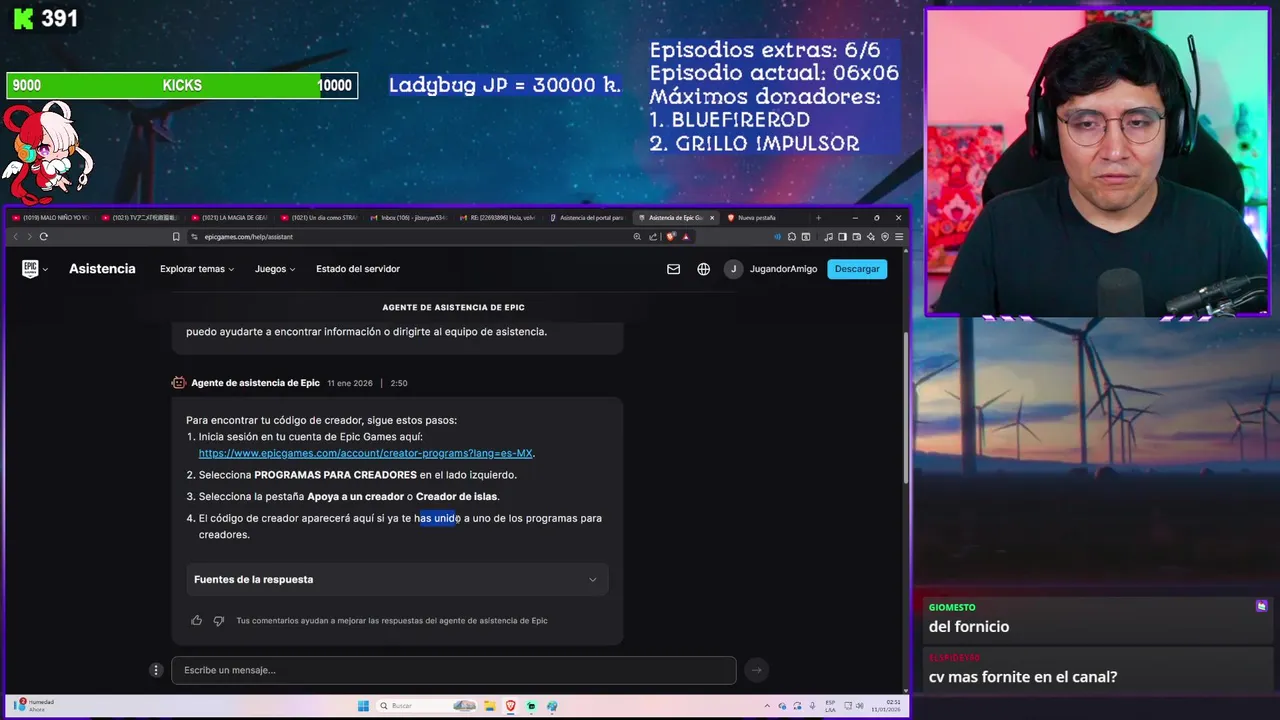Screen dimensions: 1280x720
Task: Click the Epic Games logo
Action: pyautogui.click(x=30, y=268)
